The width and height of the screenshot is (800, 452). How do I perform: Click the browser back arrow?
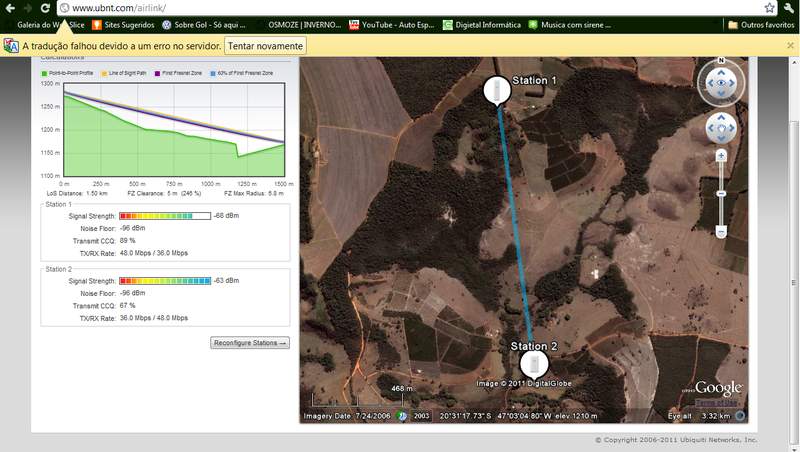click(x=10, y=8)
